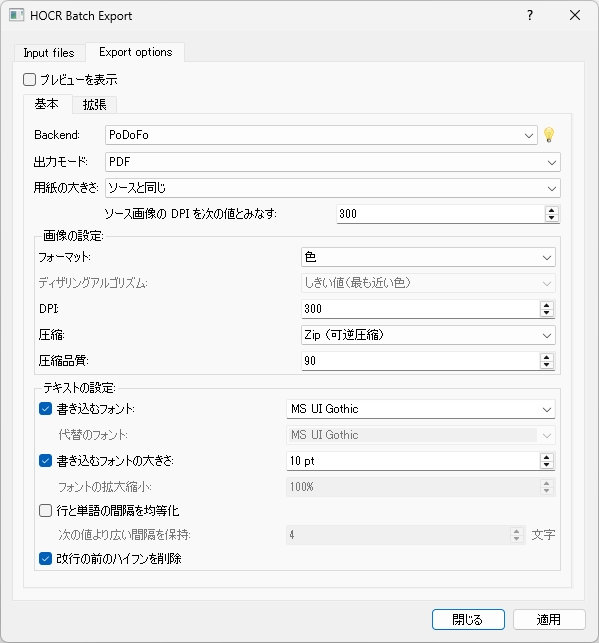
Task: Click the ソース画像の DPI を次の値とみなす label
Action: 191,214
